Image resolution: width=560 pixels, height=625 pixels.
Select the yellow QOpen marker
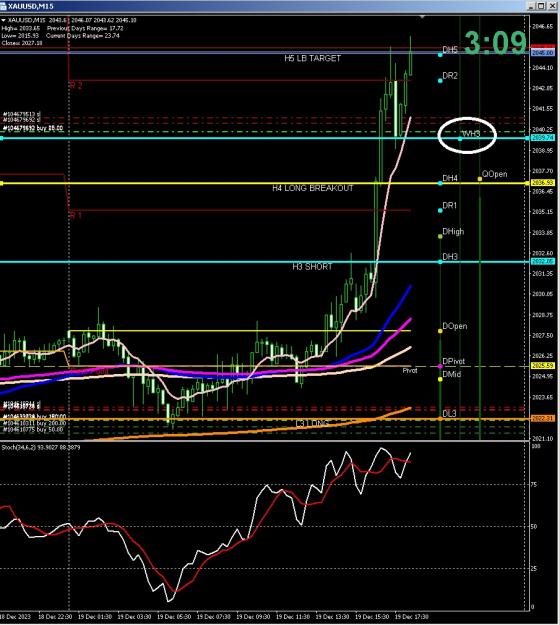[480, 179]
